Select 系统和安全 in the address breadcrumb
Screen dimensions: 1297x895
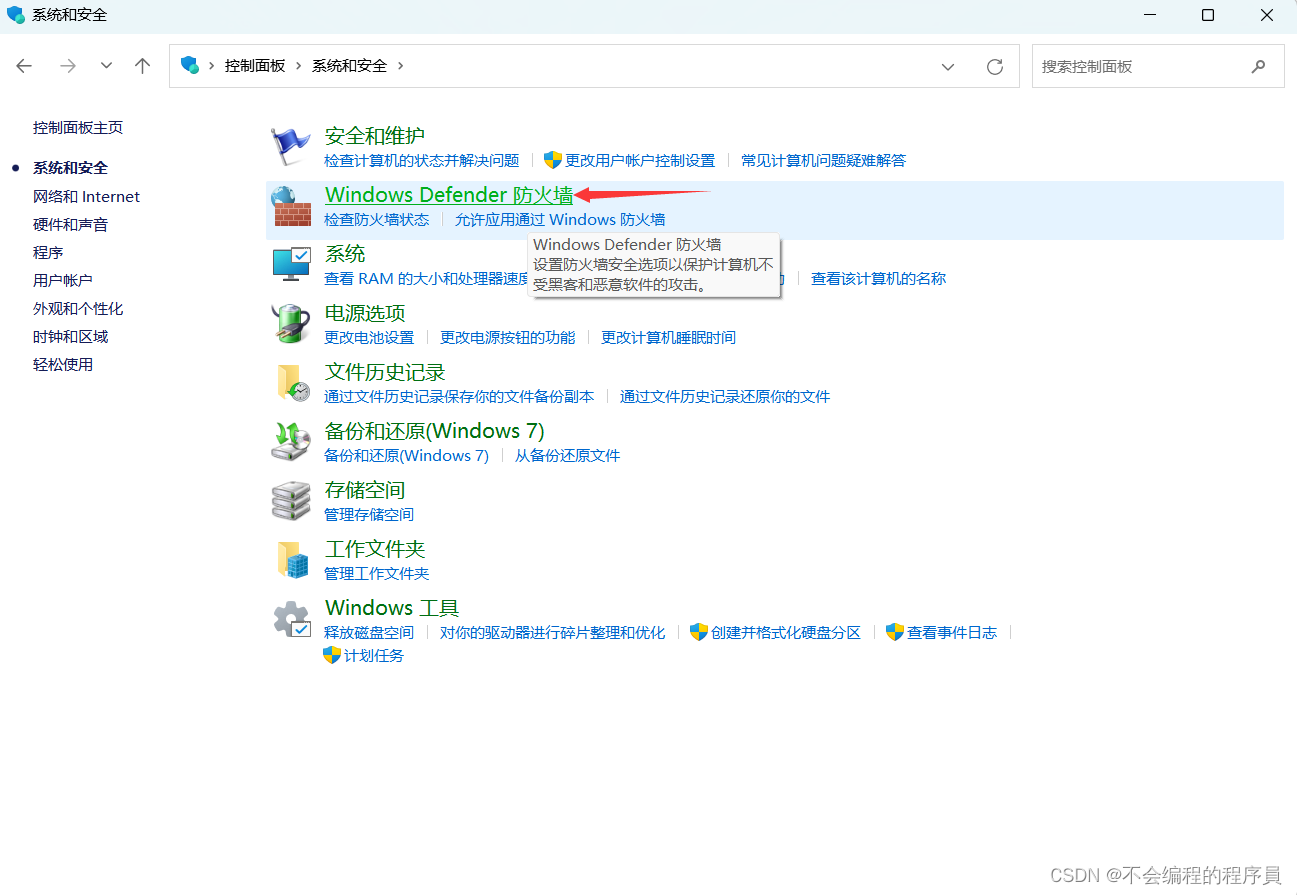349,66
